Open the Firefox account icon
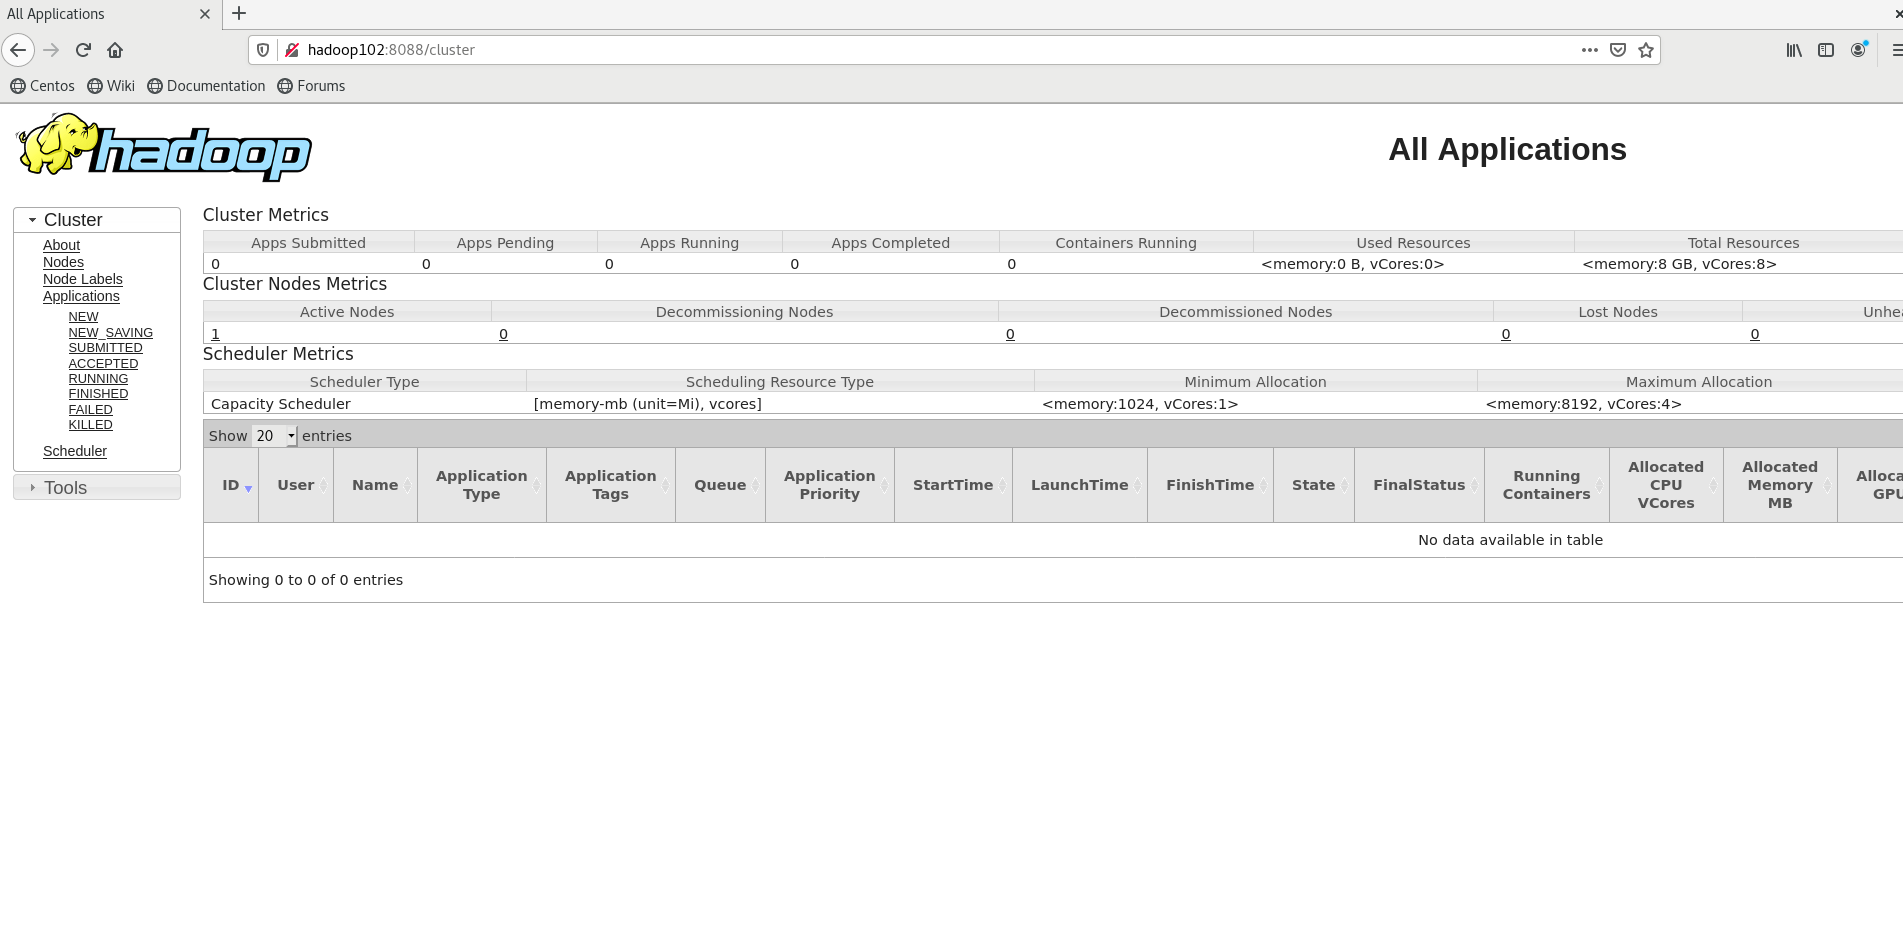The image size is (1903, 925). [1858, 50]
